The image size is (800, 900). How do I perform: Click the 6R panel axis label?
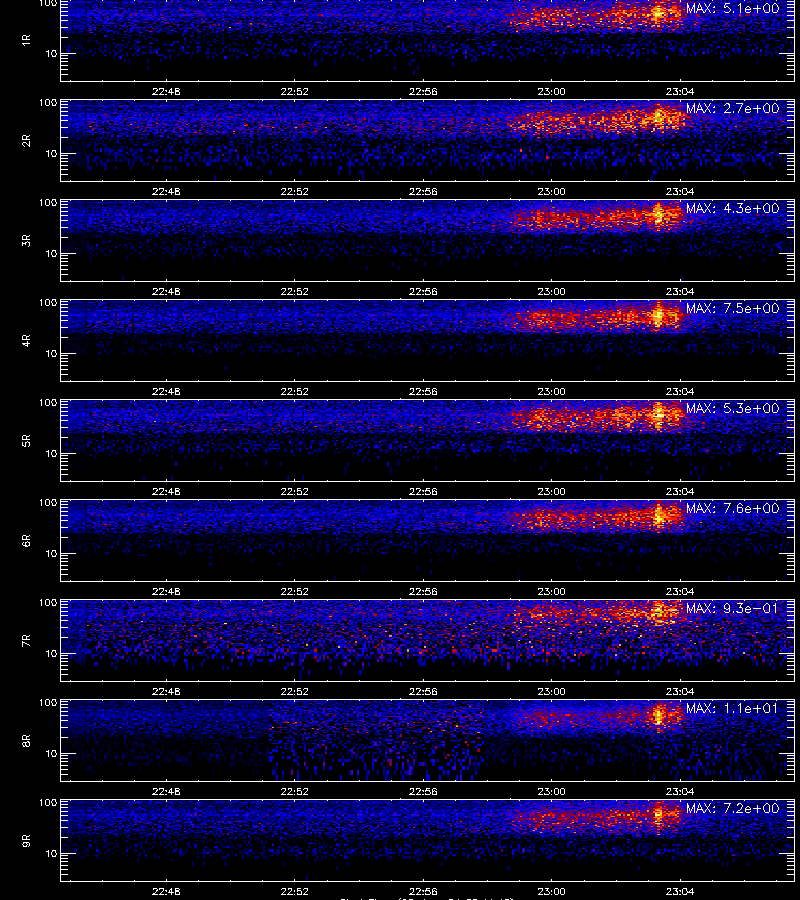coord(26,540)
